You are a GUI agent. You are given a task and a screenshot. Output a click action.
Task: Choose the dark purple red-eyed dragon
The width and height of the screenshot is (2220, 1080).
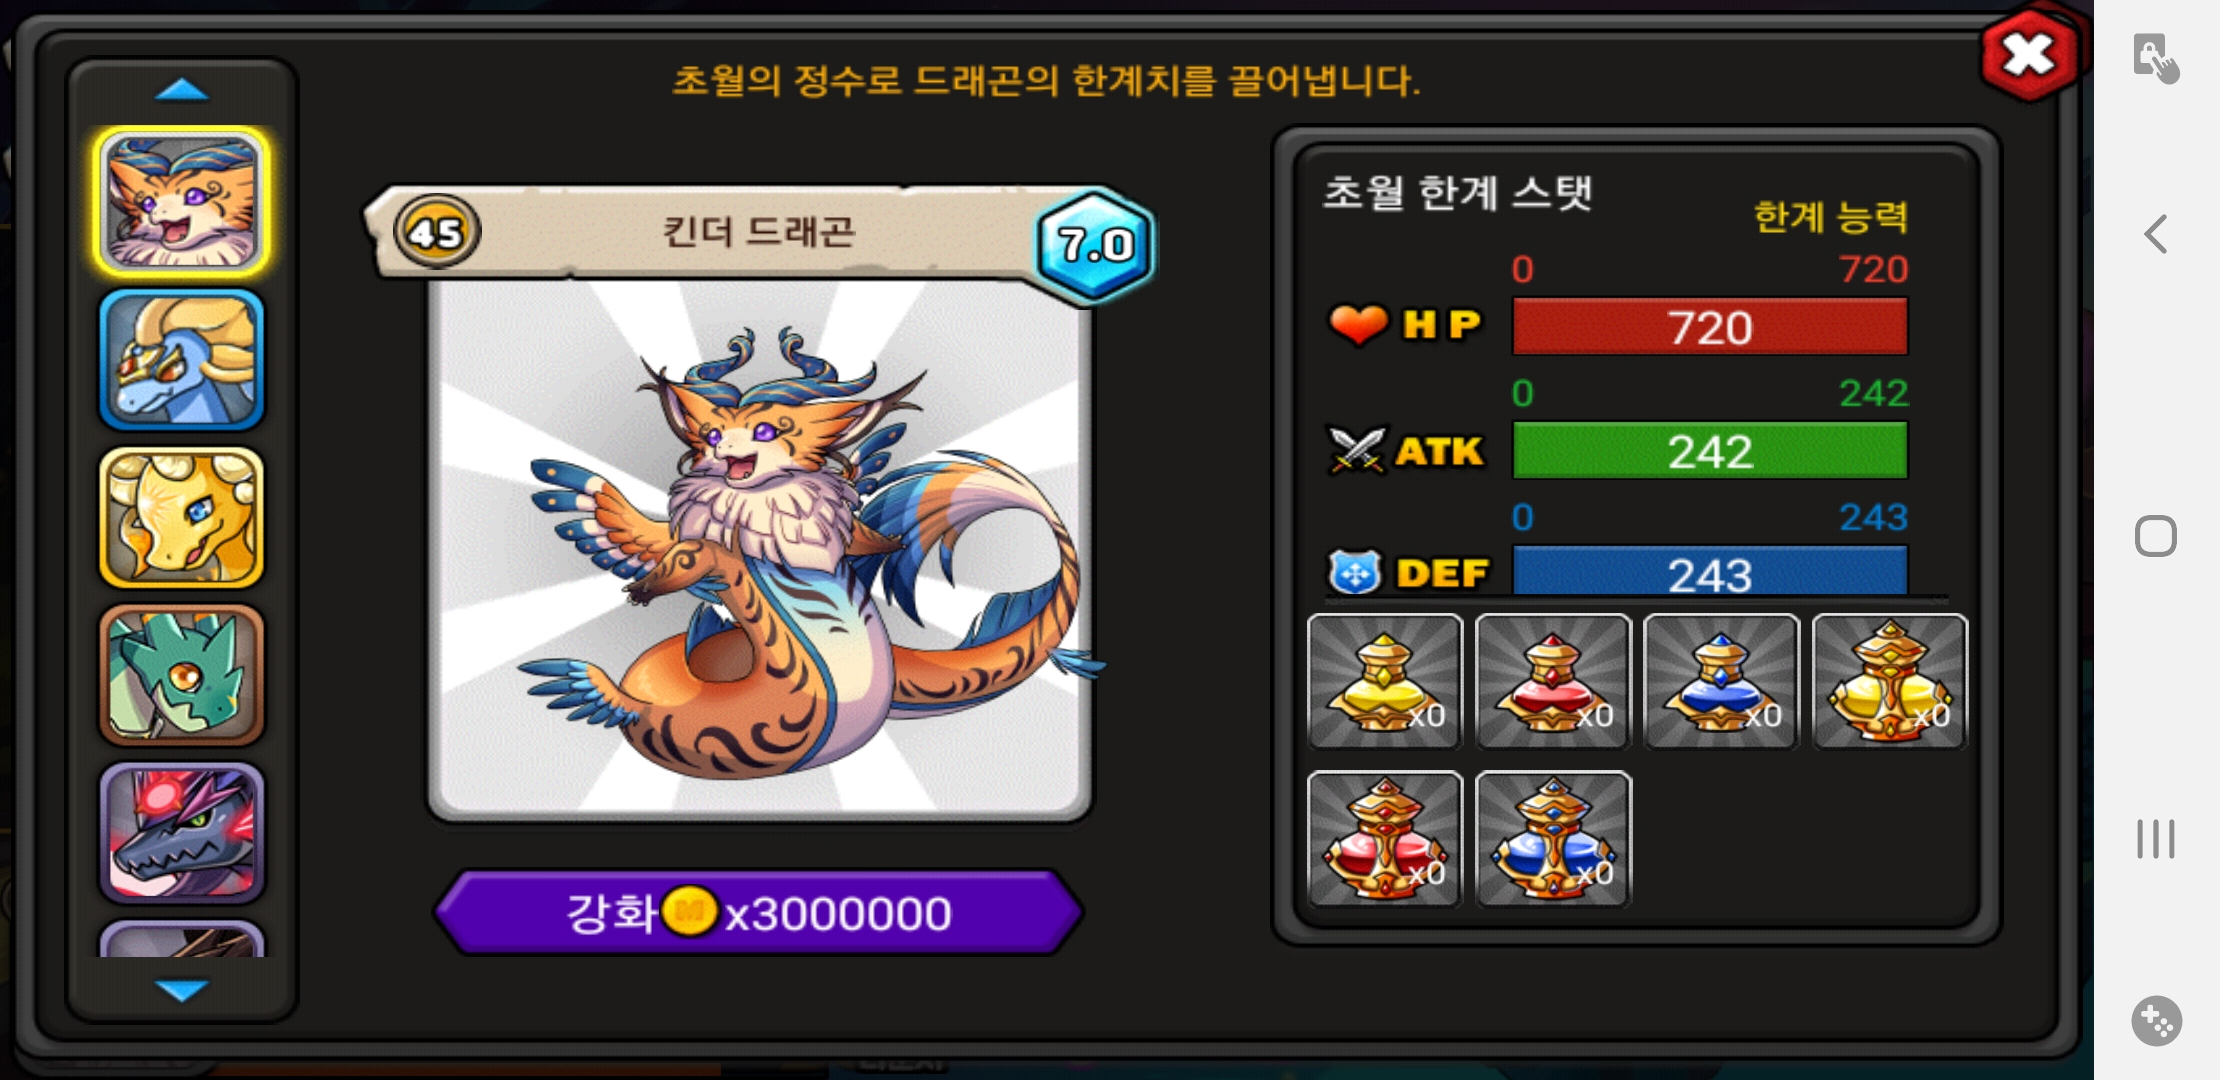click(x=181, y=833)
